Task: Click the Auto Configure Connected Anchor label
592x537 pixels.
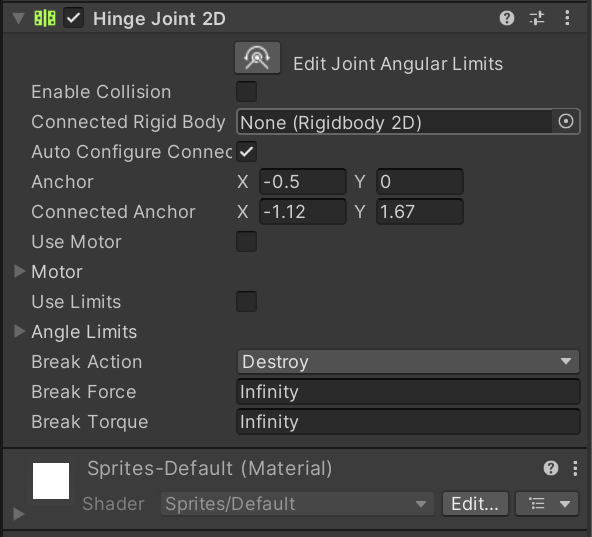Action: coord(131,152)
